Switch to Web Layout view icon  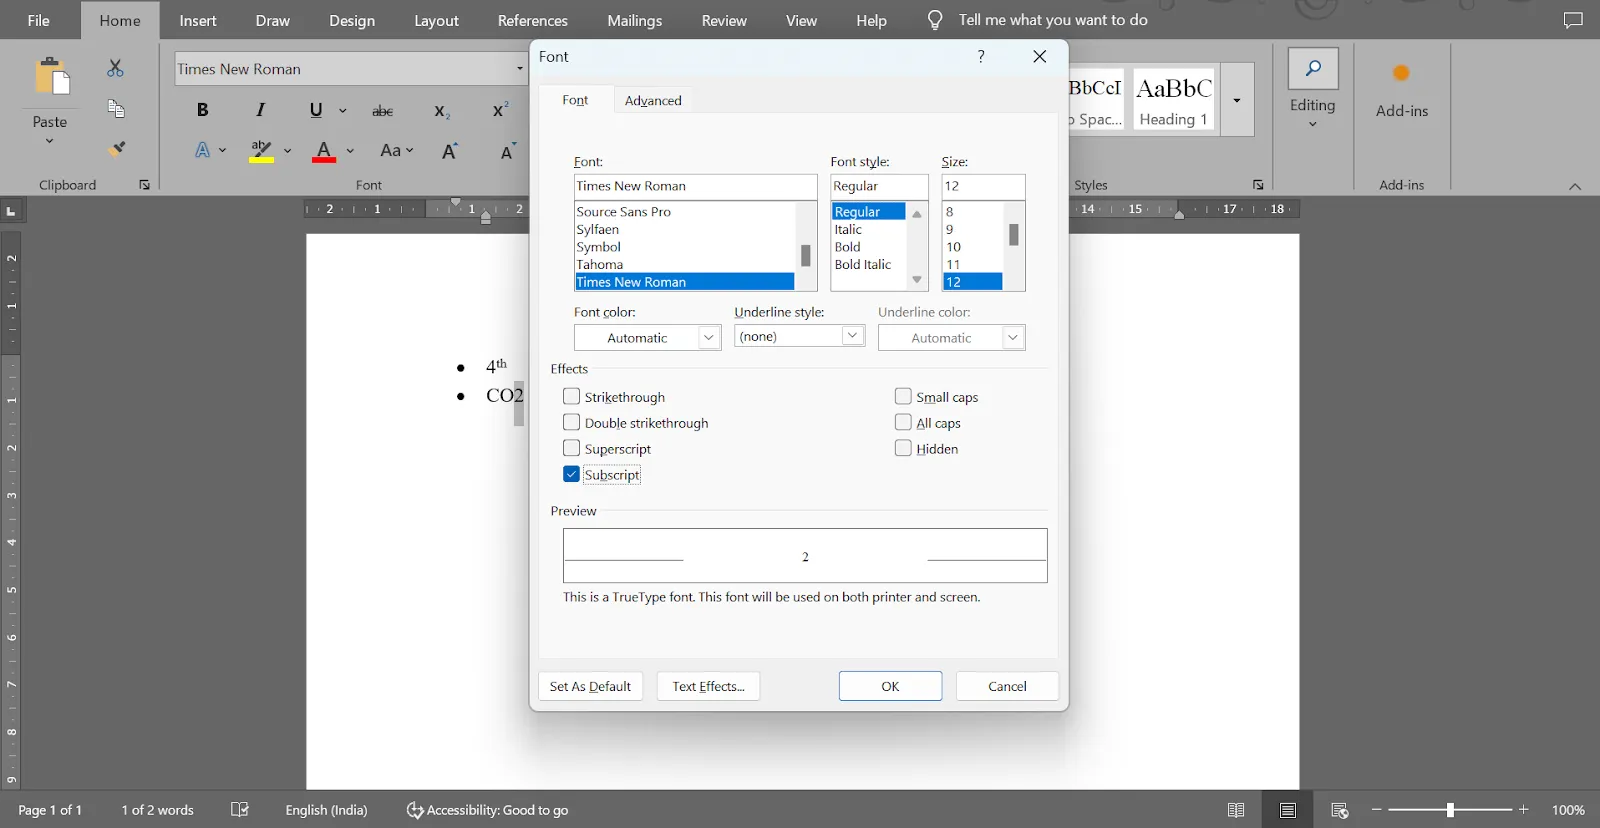tap(1340, 810)
